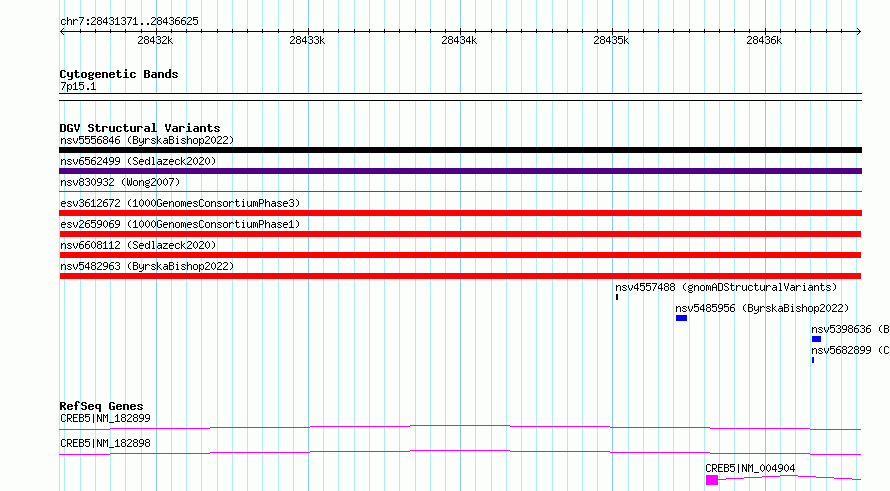Click the 28432k ruler tick label
This screenshot has height=491, width=890.
point(155,40)
